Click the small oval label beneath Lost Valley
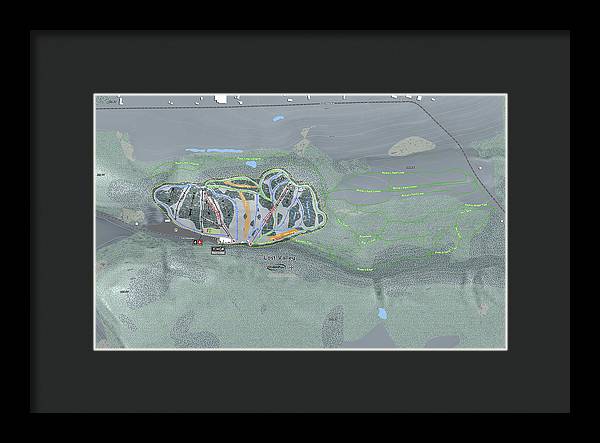The height and width of the screenshot is (443, 600). click(x=277, y=268)
